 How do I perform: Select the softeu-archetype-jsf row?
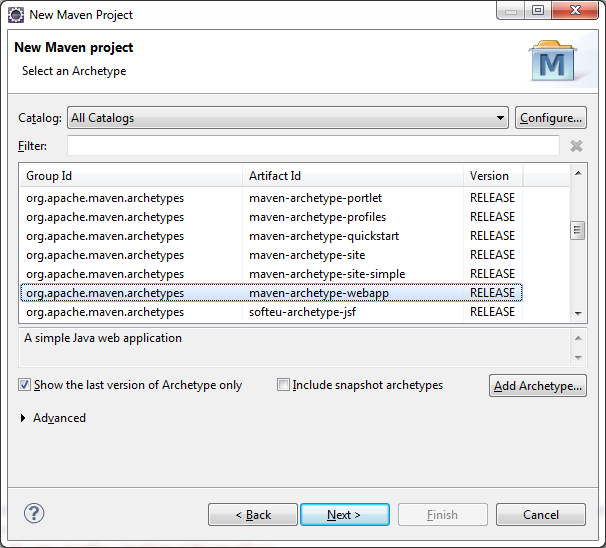click(271, 311)
